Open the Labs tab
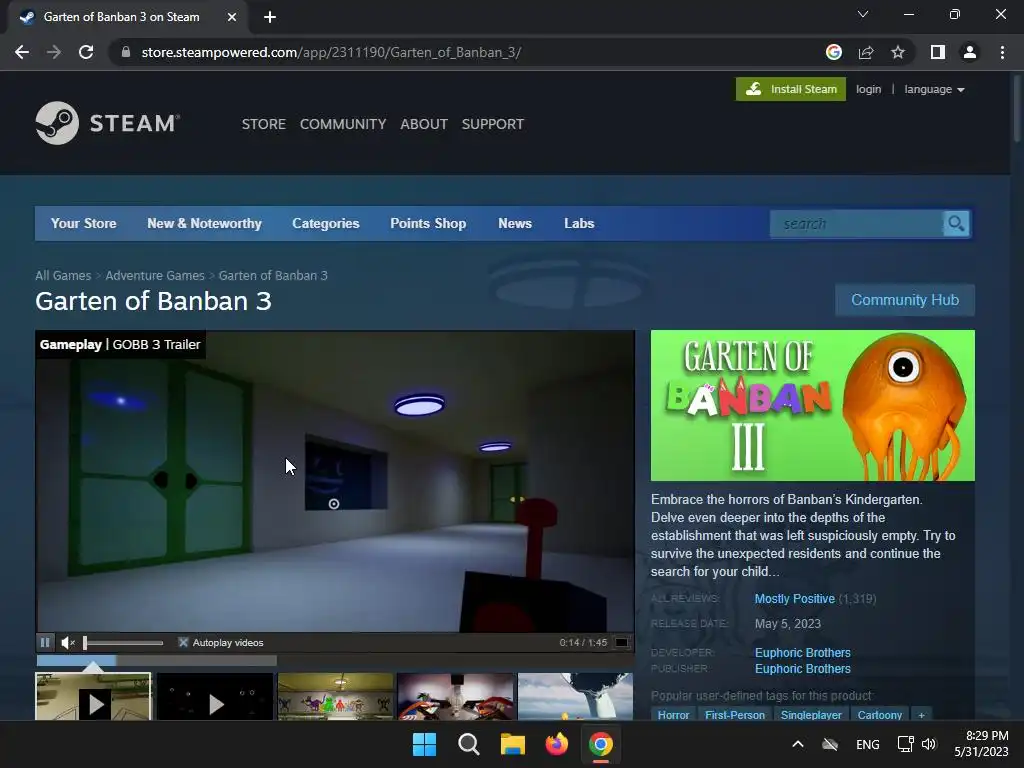Screen dimensions: 1024x768 click(579, 223)
